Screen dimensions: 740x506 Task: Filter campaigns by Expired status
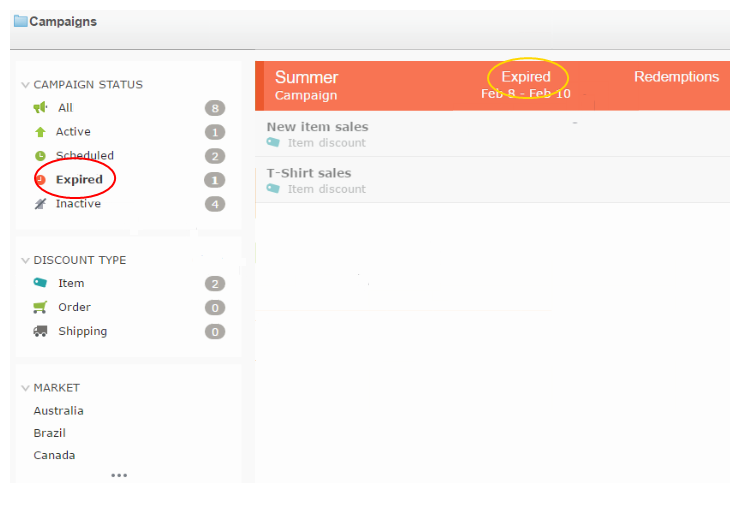point(79,180)
